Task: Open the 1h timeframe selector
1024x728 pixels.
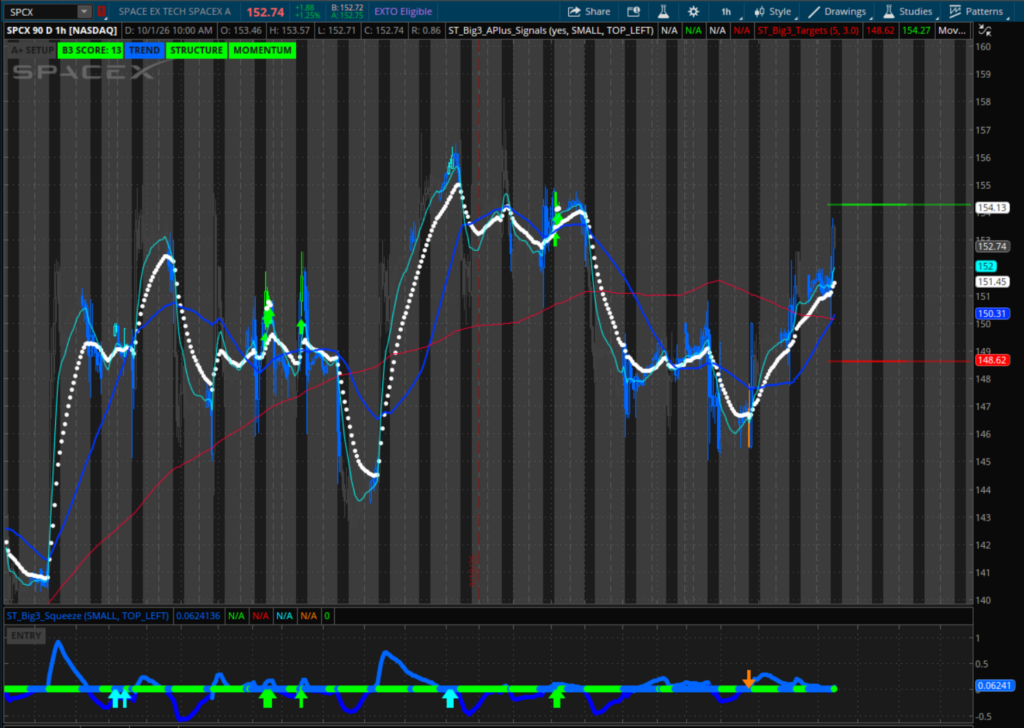Action: tap(727, 12)
